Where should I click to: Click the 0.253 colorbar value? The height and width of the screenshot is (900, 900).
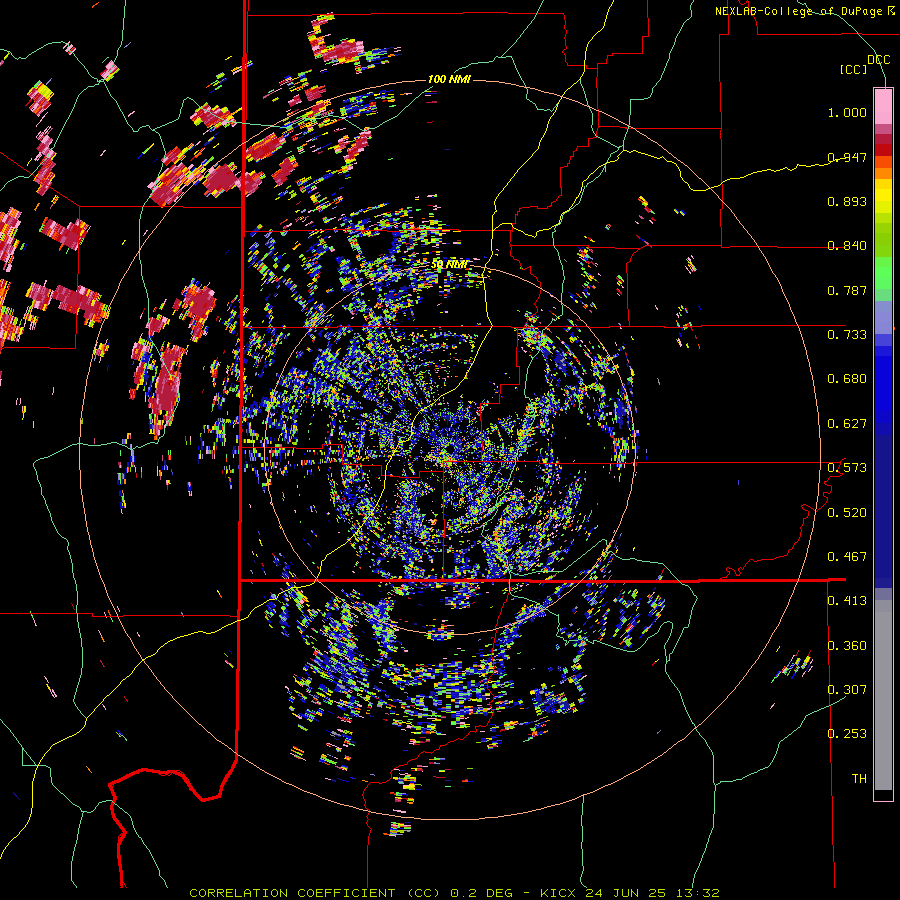(847, 734)
